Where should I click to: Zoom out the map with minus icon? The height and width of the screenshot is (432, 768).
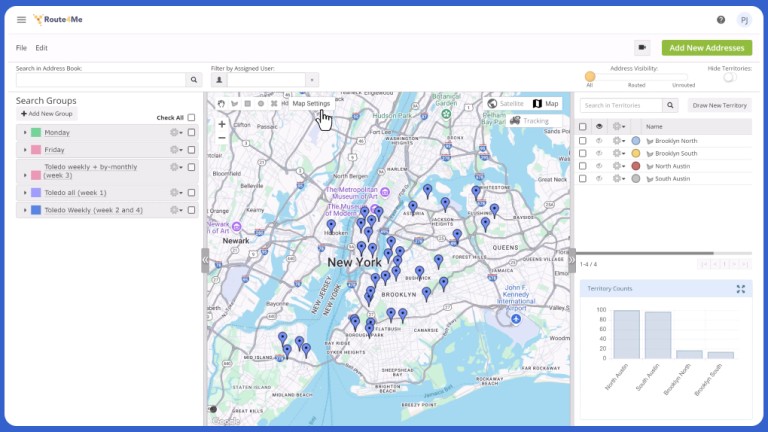(x=222, y=138)
